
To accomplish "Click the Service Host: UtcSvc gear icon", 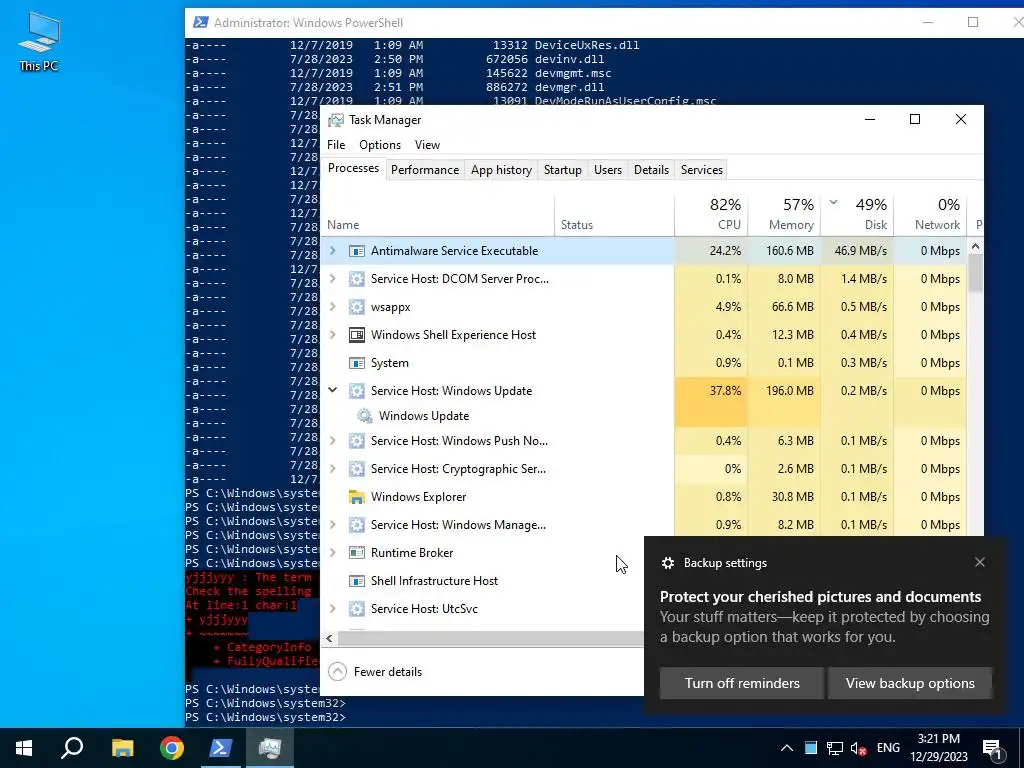I will [x=357, y=609].
